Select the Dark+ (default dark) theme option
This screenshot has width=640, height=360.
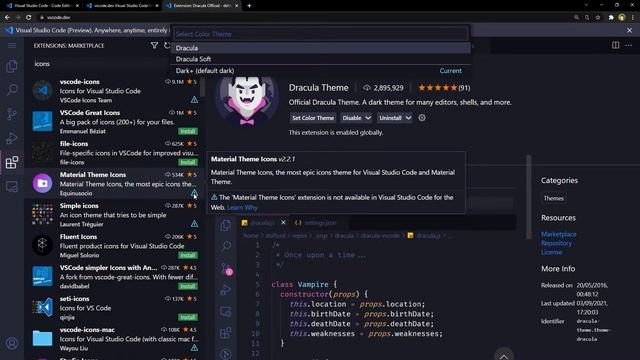point(321,71)
